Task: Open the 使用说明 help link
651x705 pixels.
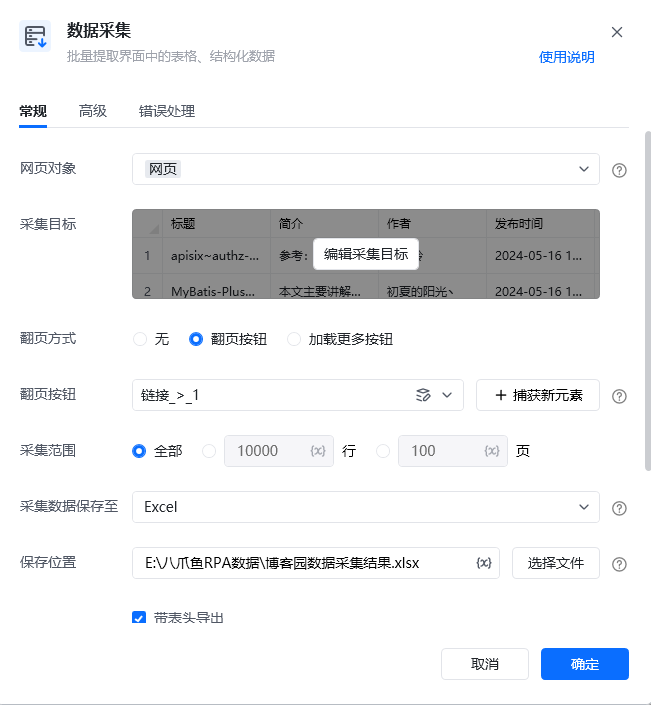Action: pos(566,57)
